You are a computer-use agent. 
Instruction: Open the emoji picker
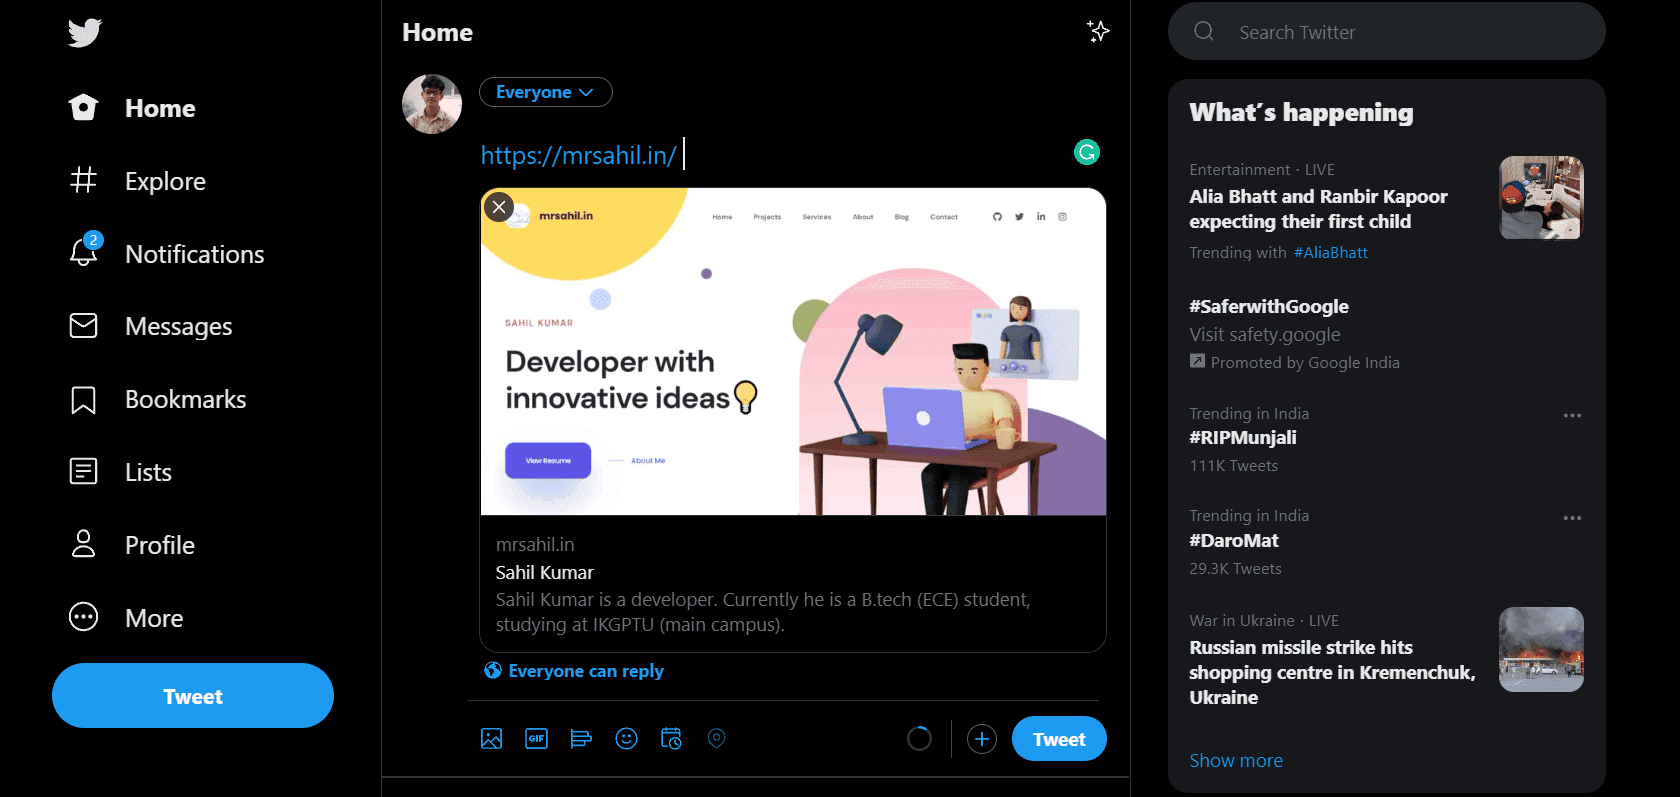[627, 739]
